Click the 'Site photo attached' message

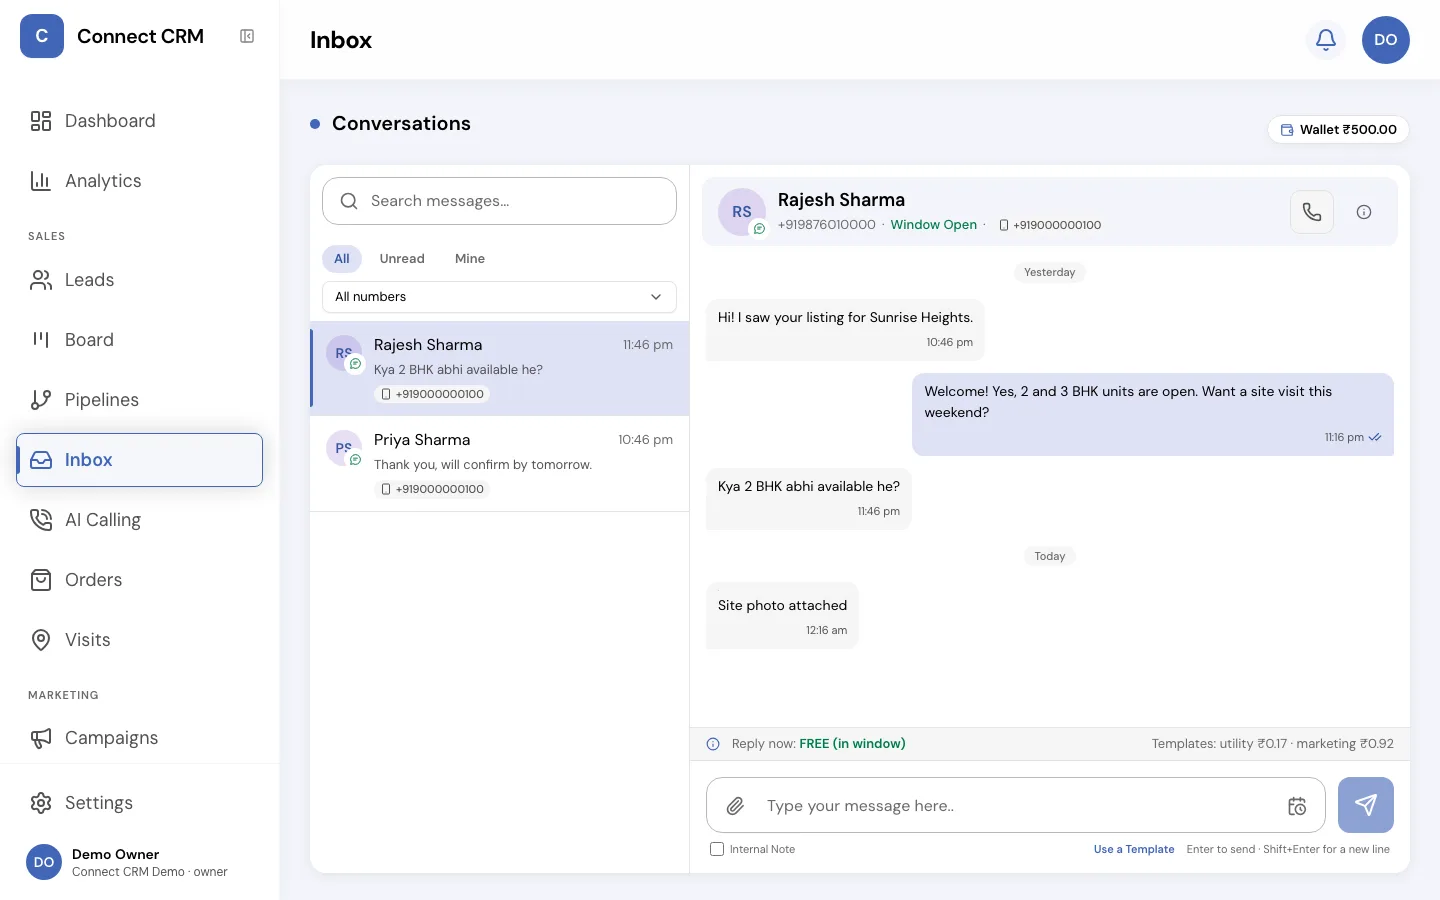tap(782, 616)
